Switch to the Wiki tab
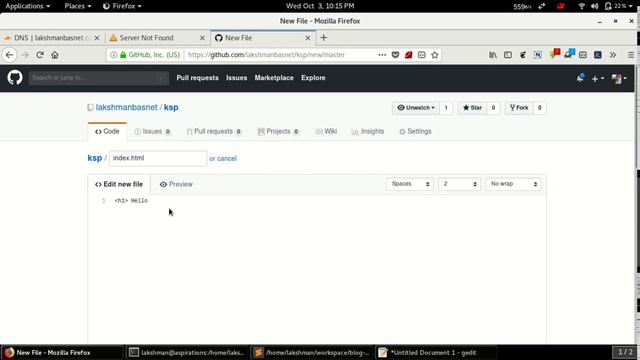640x360 pixels. coord(326,131)
